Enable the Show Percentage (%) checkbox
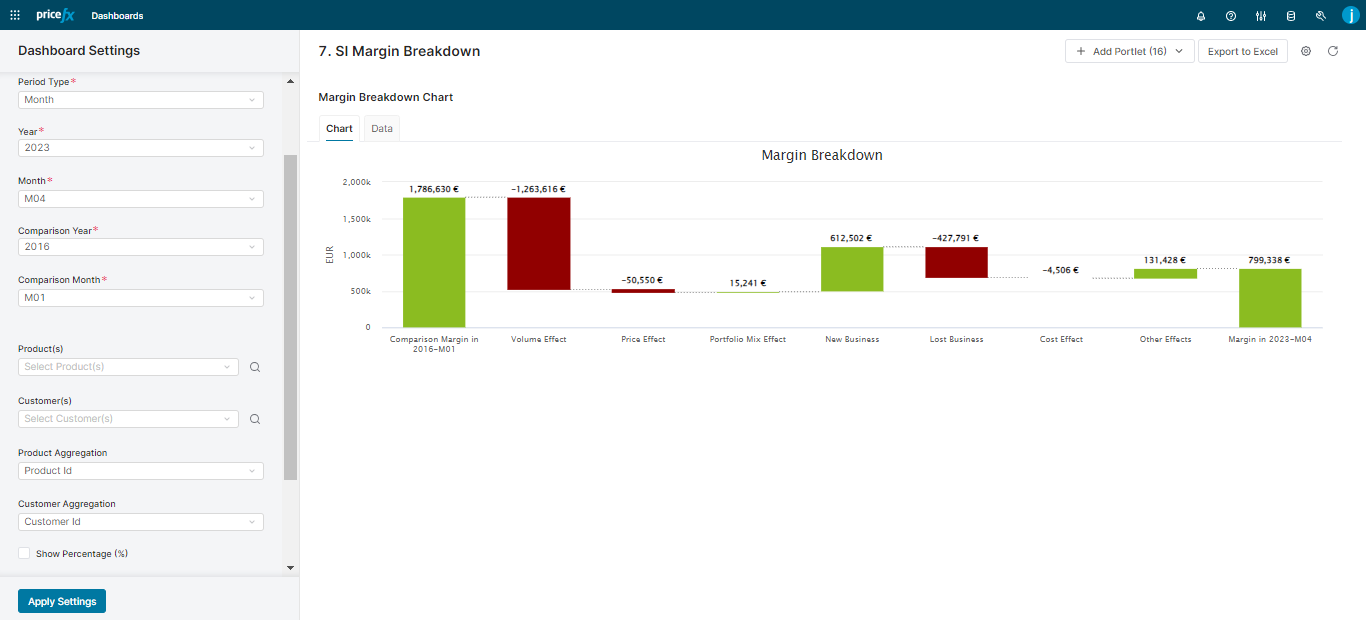The width and height of the screenshot is (1366, 620). tap(23, 553)
